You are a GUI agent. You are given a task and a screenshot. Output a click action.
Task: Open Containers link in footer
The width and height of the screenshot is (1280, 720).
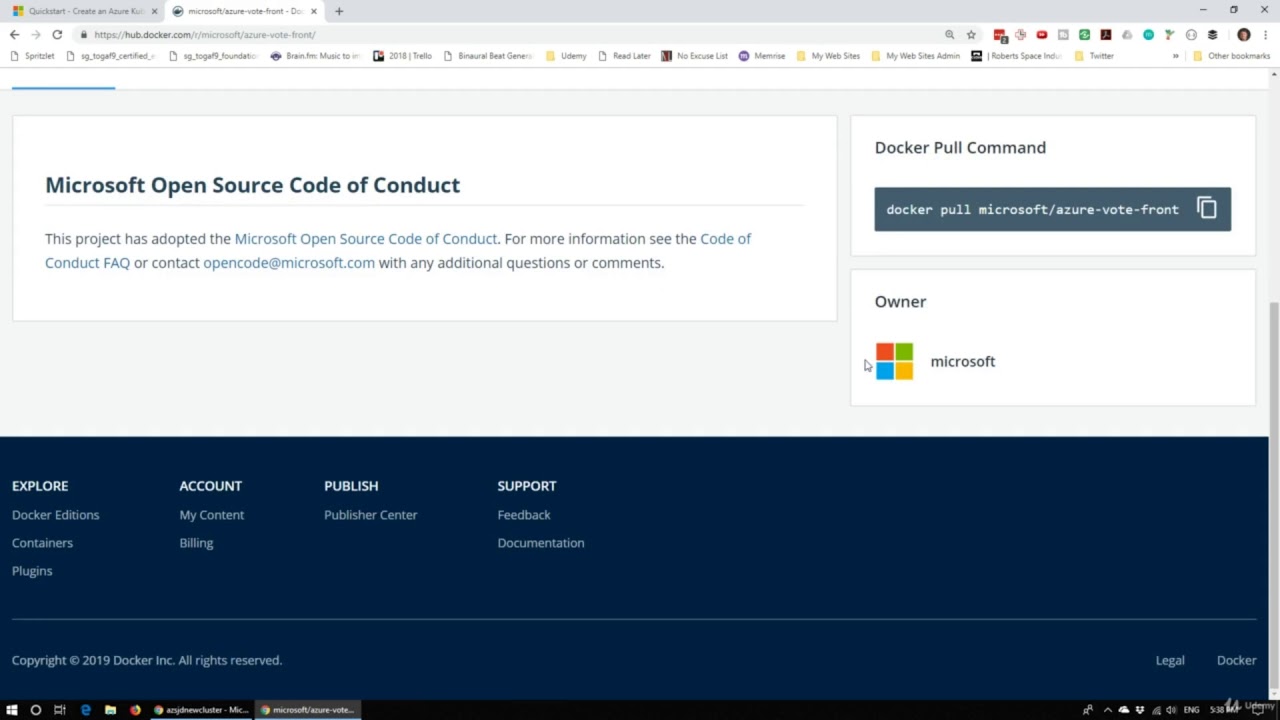tap(42, 543)
